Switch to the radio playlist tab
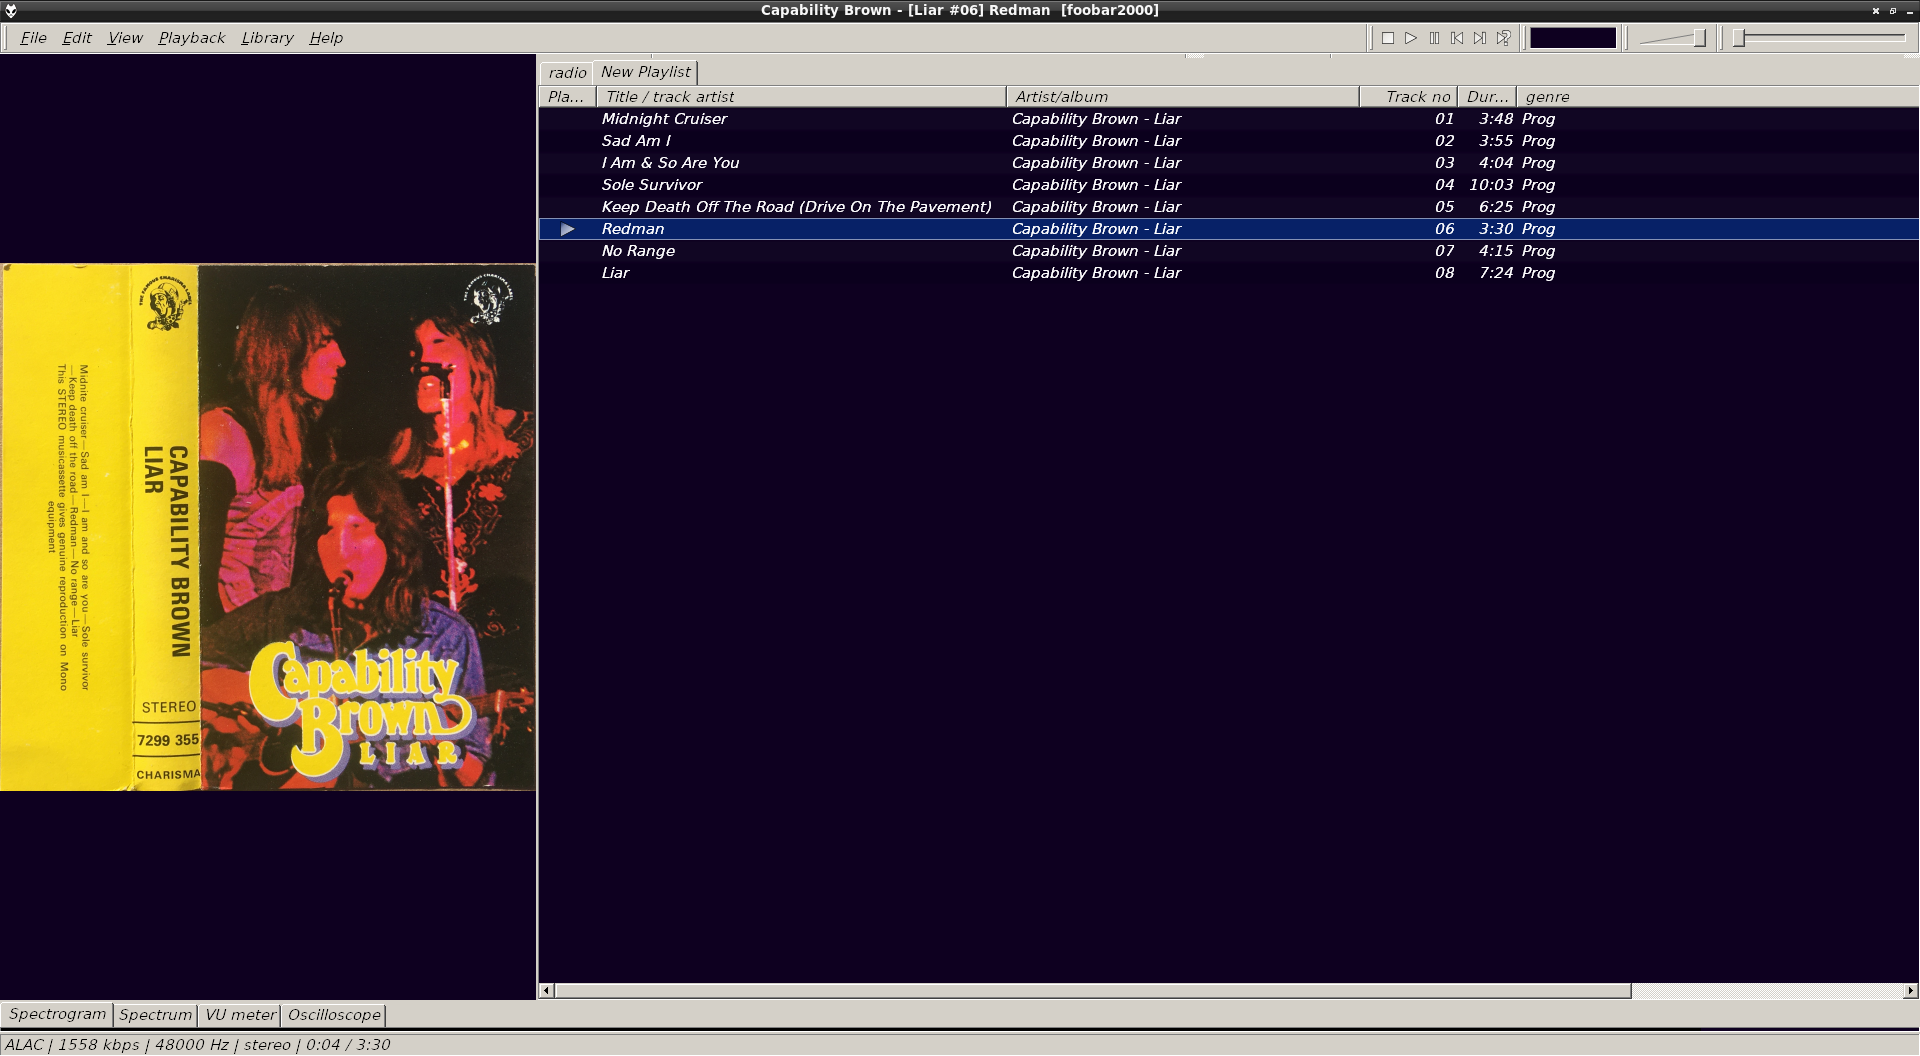This screenshot has width=1920, height=1056. tap(567, 73)
